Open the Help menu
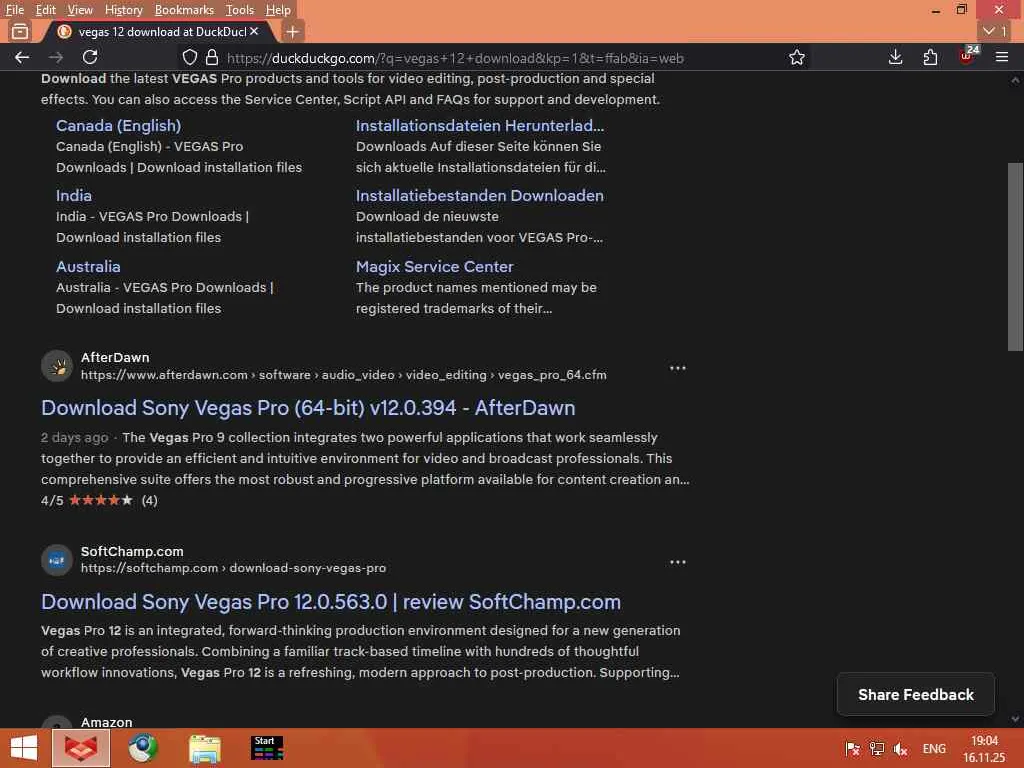 click(x=278, y=10)
